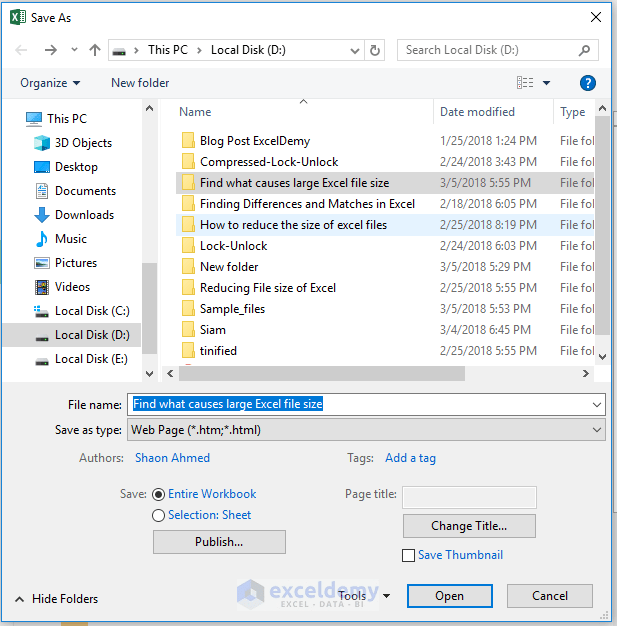
Task: Collapse folders with Hide Folders
Action: [57, 599]
